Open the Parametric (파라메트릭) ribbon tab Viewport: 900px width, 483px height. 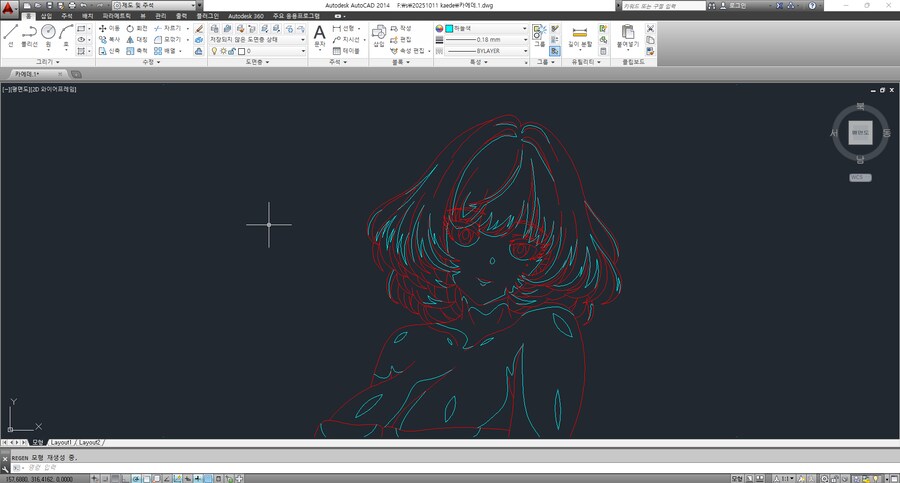pos(117,16)
